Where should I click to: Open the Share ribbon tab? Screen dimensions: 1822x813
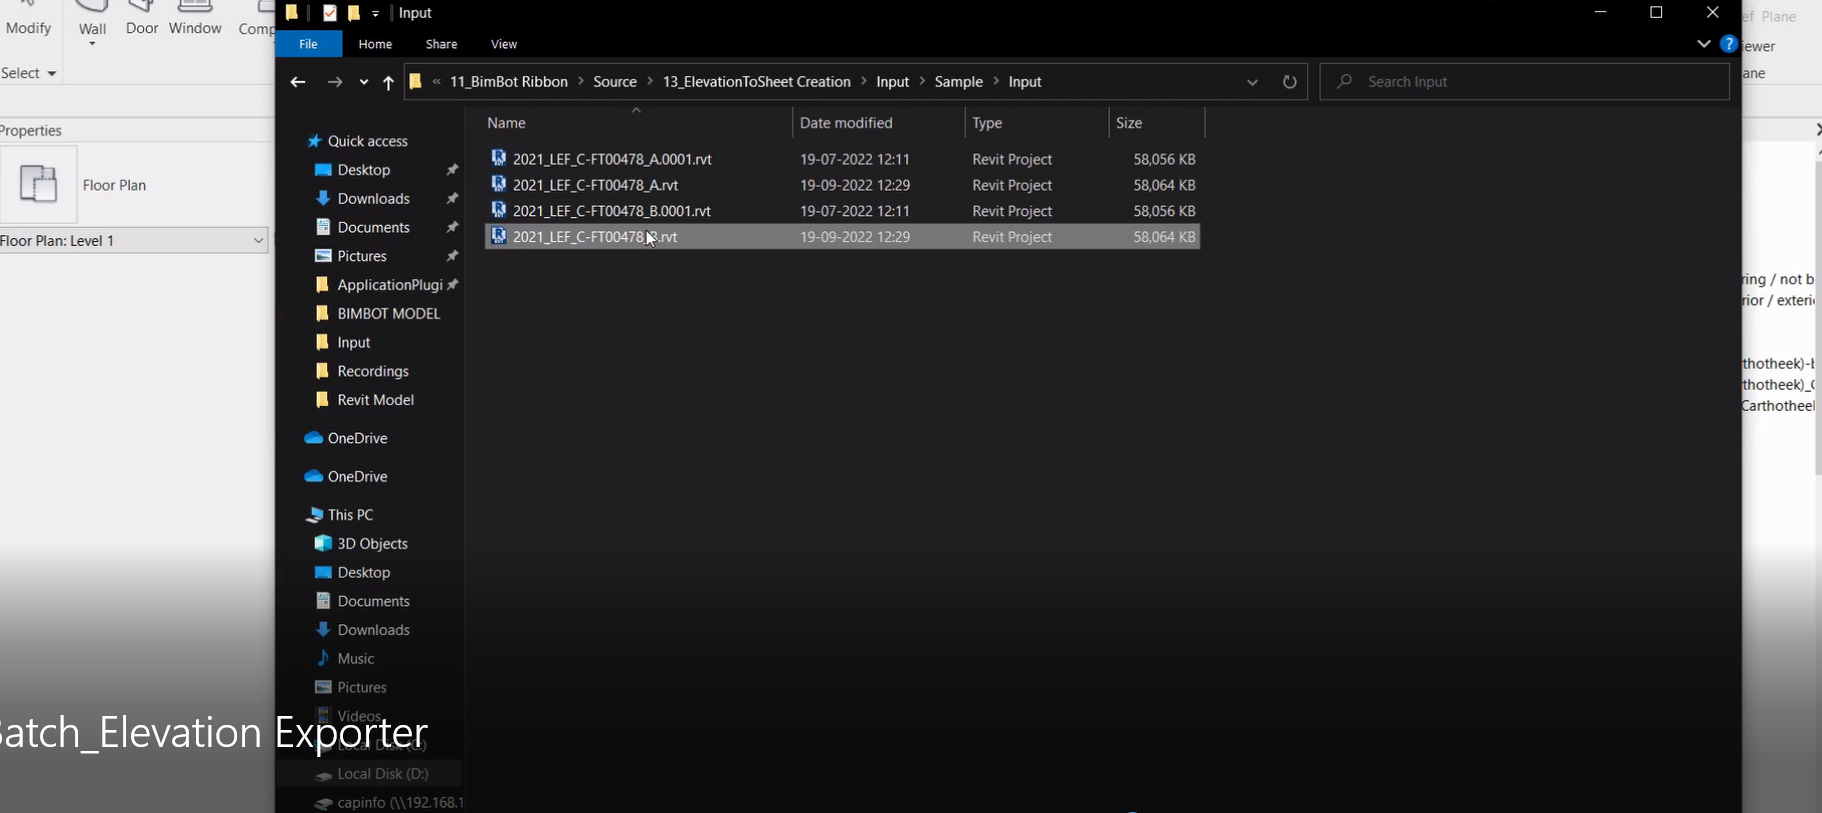tap(441, 44)
